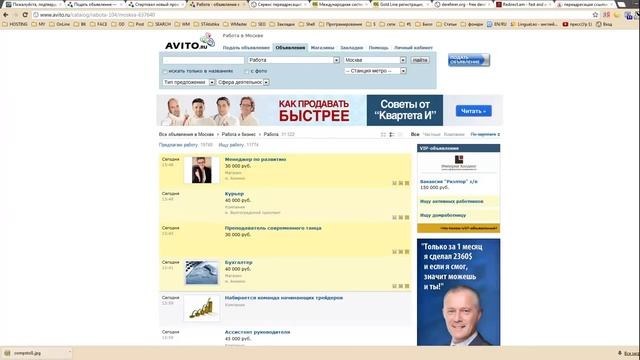The height and width of the screenshot is (360, 640).
Task: Select the Объявления nav tab
Action: pyautogui.click(x=290, y=48)
